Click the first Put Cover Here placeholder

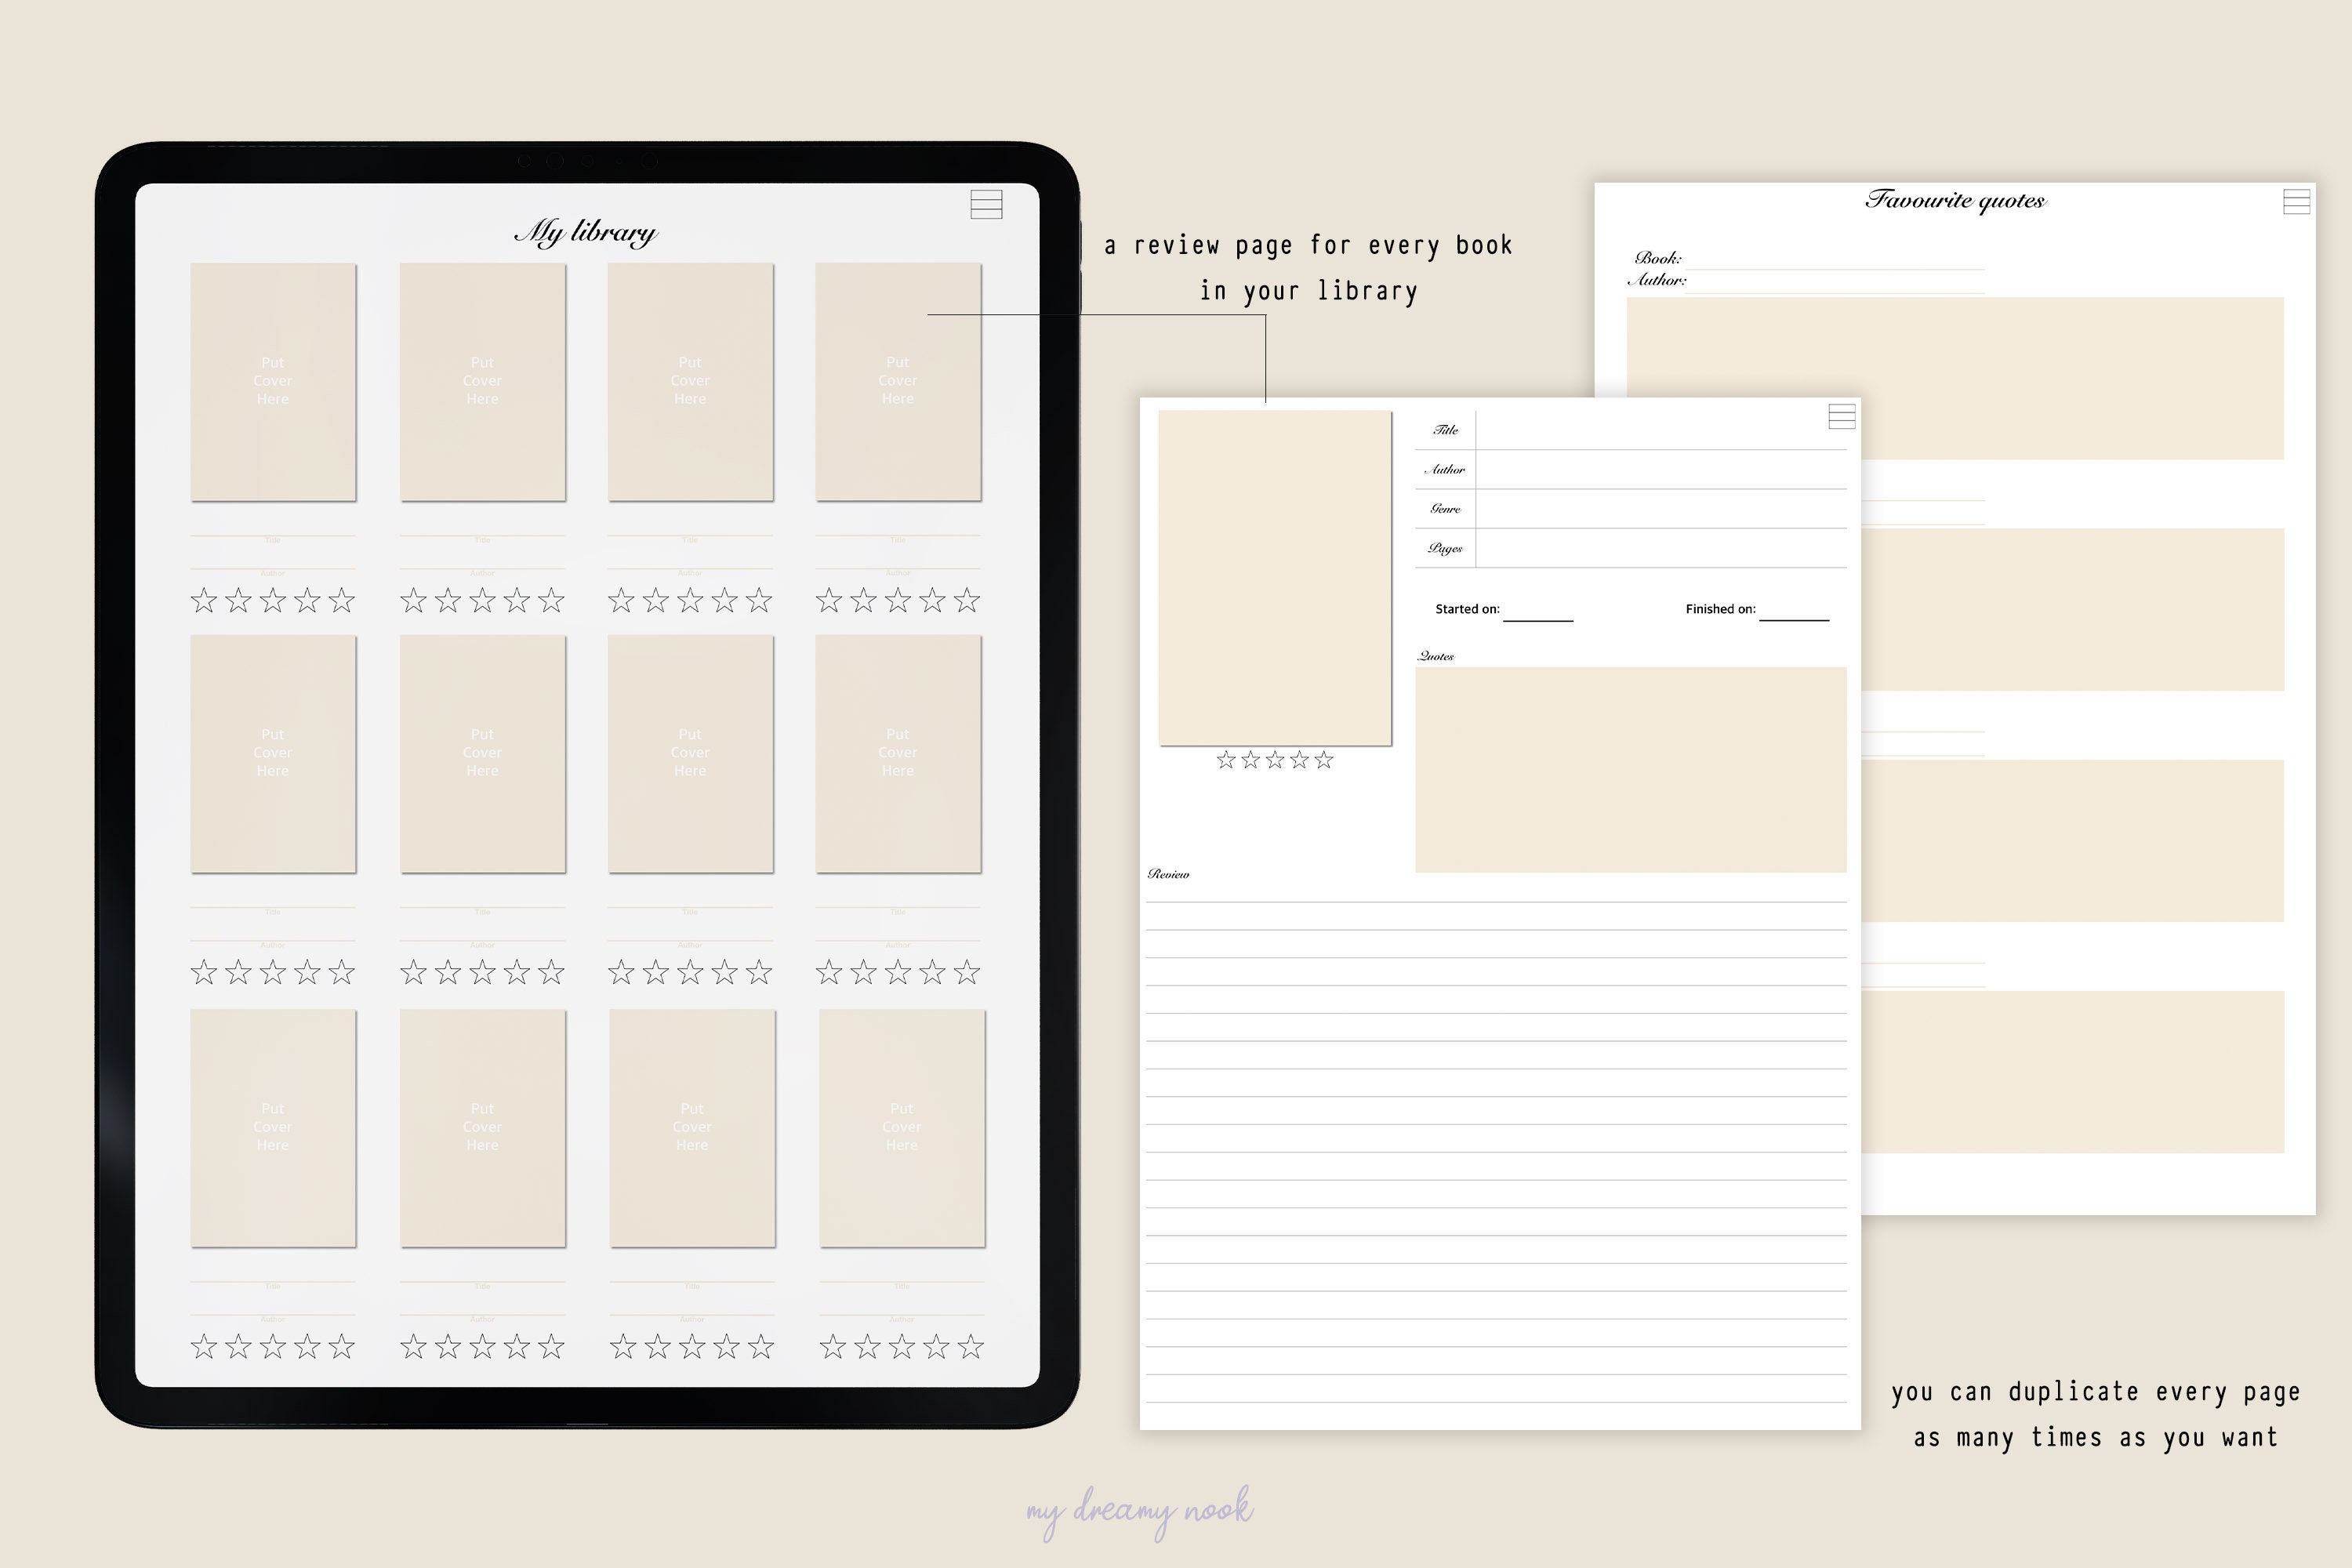(273, 381)
